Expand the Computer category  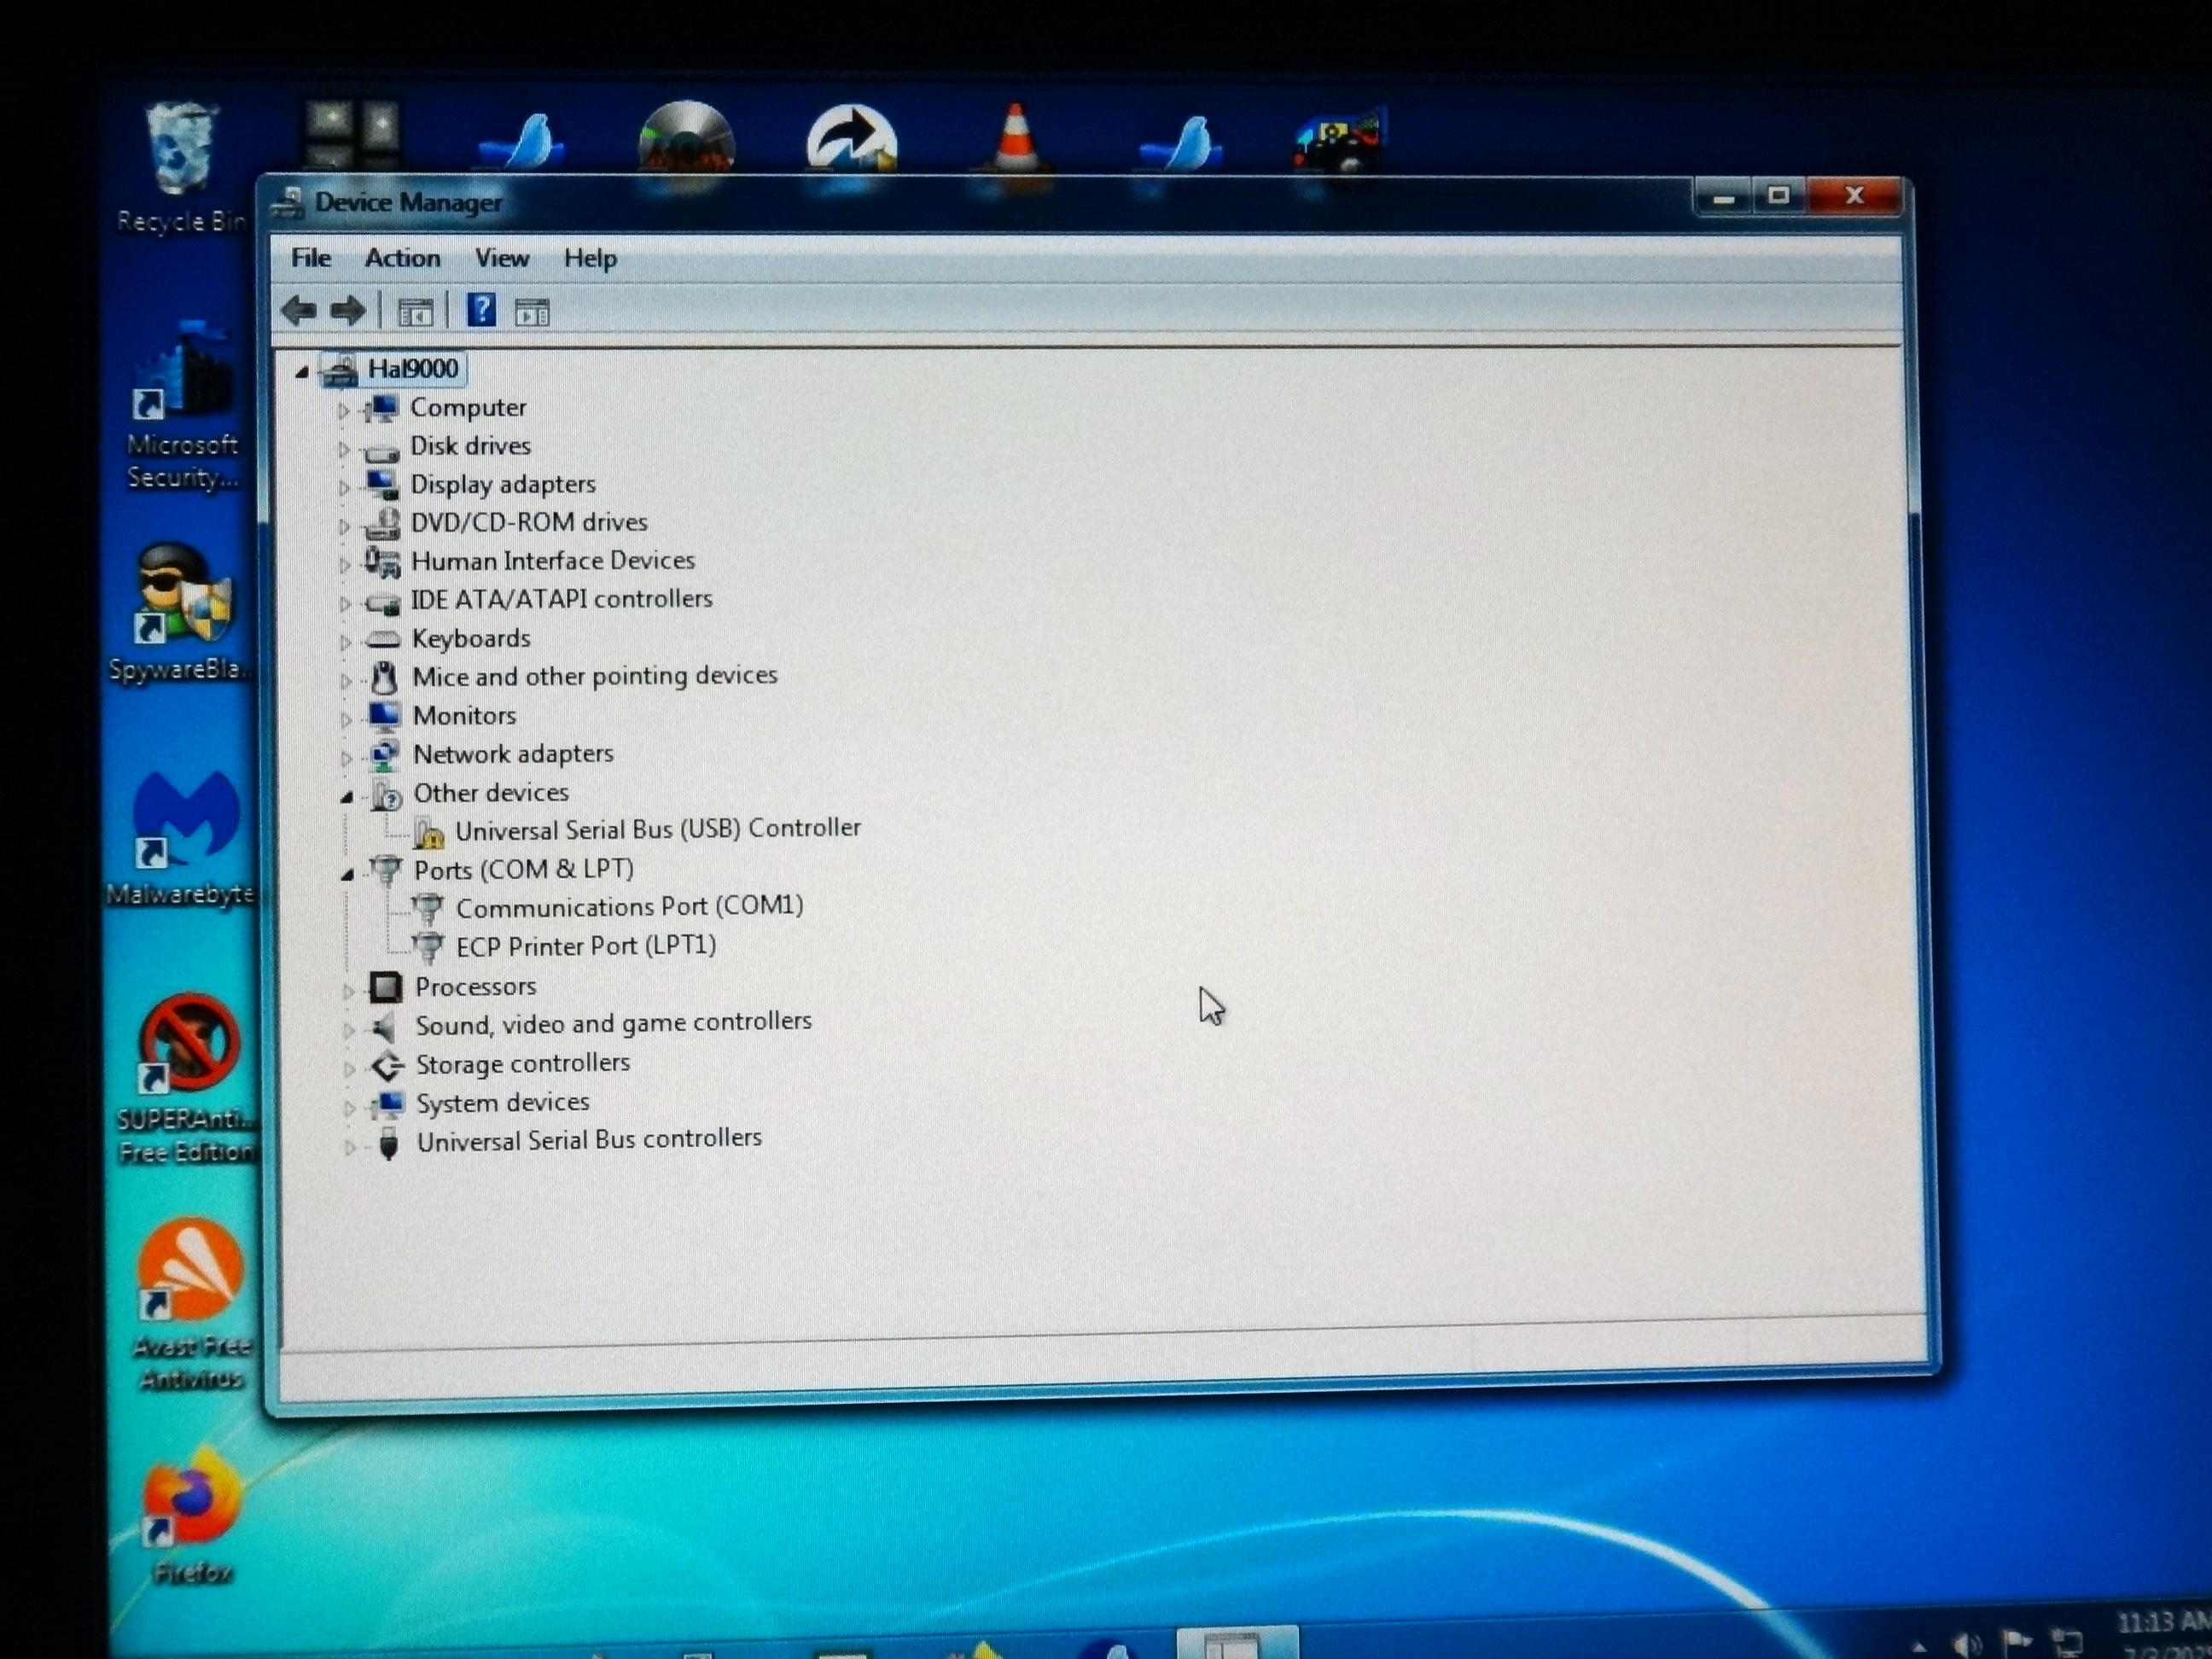click(343, 410)
